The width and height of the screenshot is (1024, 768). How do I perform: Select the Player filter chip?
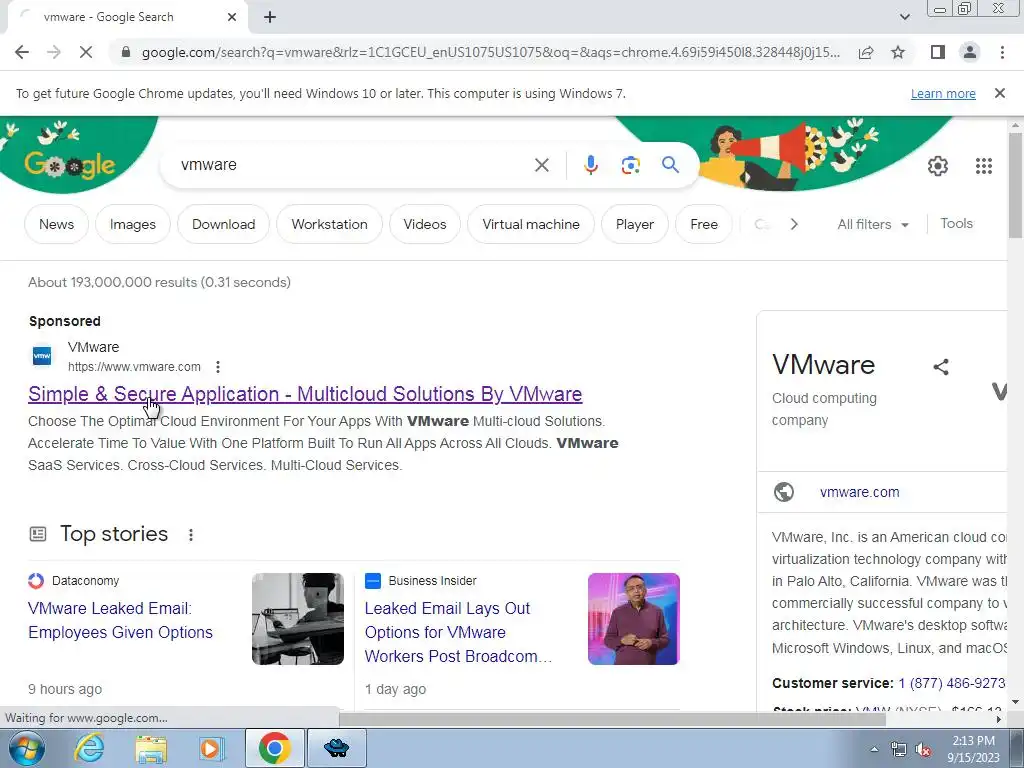[634, 225]
